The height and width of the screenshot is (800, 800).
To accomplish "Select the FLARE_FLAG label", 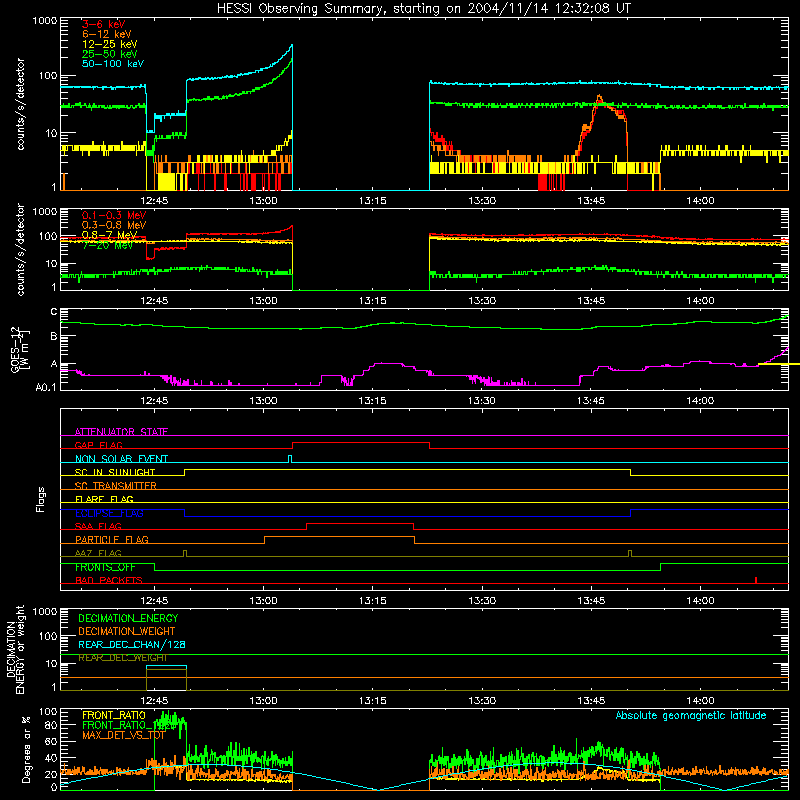I will click(104, 499).
